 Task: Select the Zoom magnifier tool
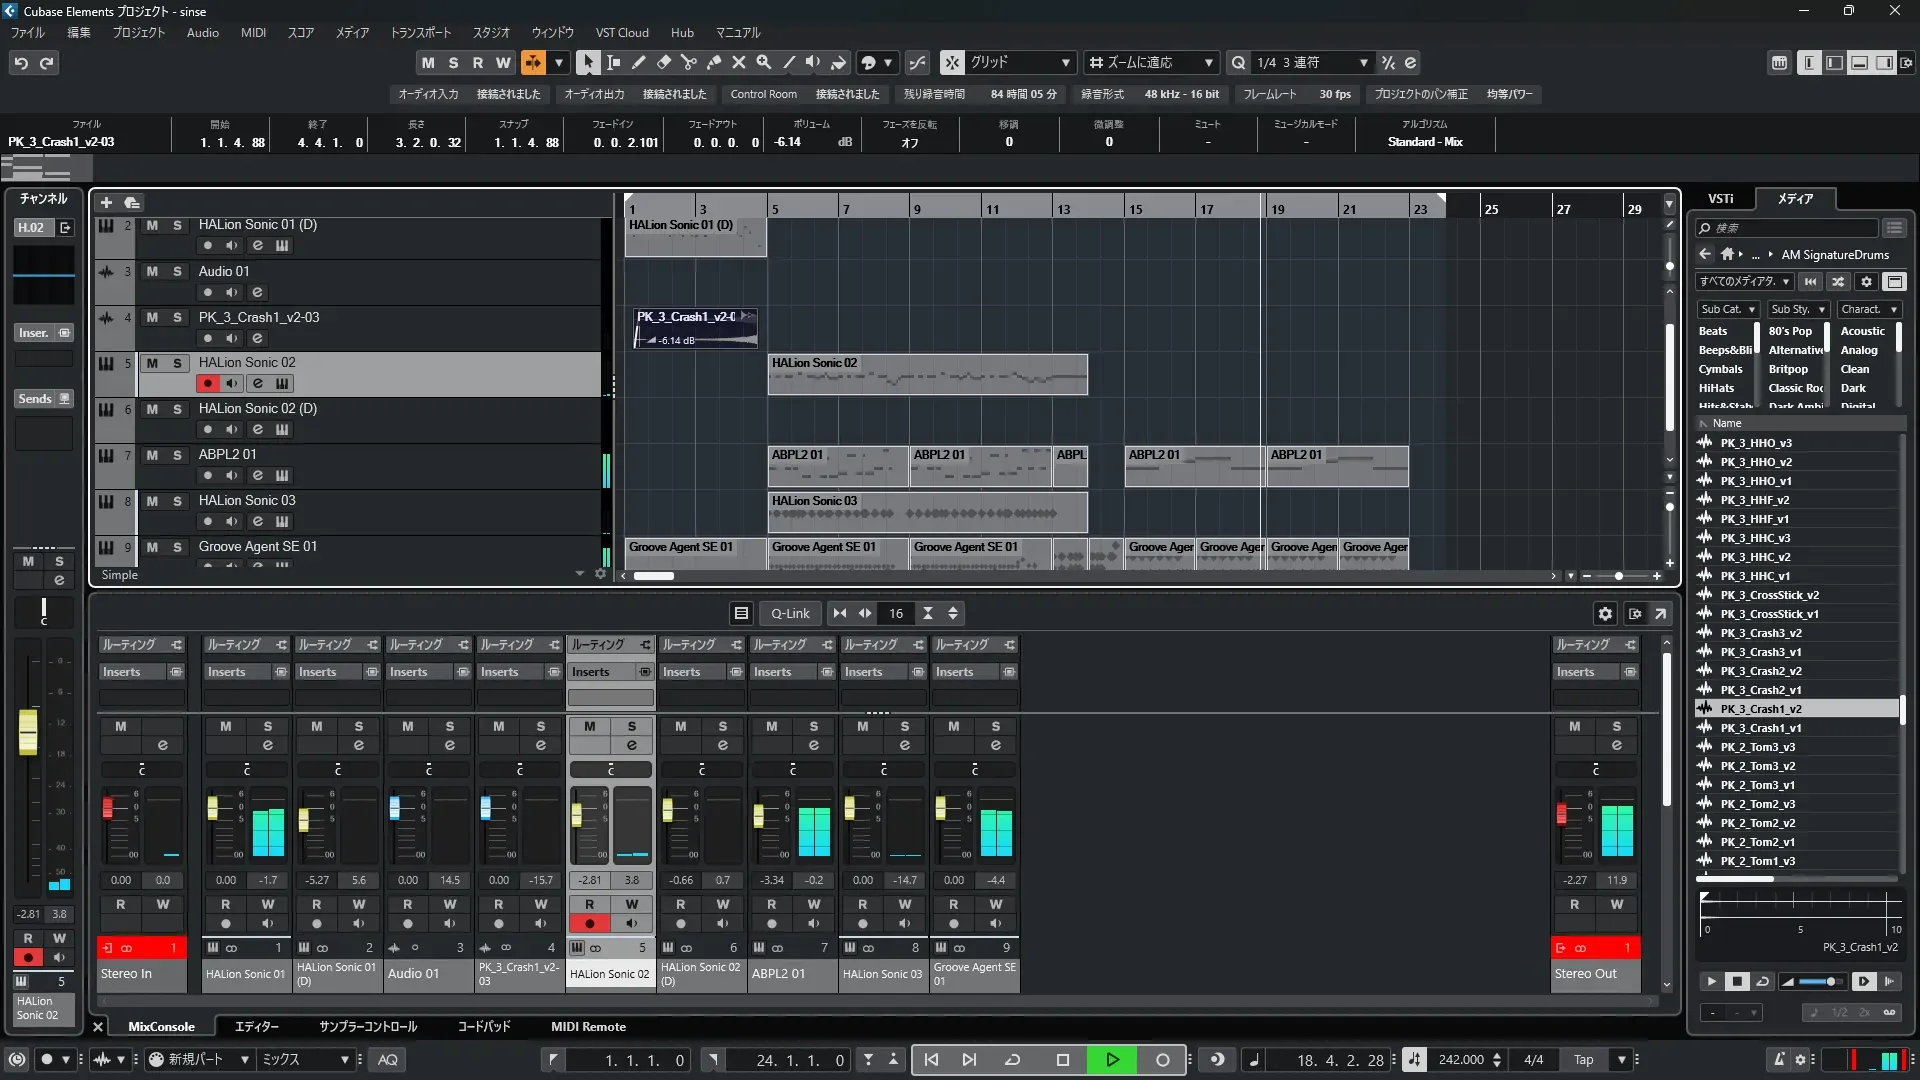tap(763, 62)
